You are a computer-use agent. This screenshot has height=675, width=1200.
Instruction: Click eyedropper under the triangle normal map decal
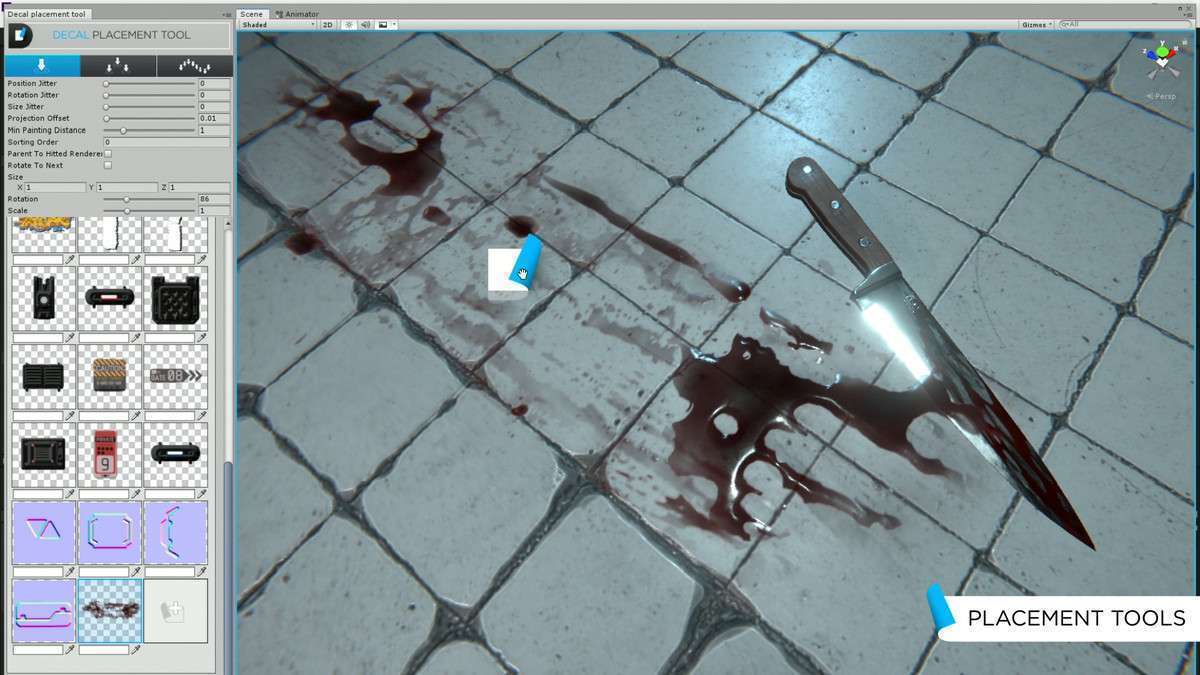(x=71, y=572)
